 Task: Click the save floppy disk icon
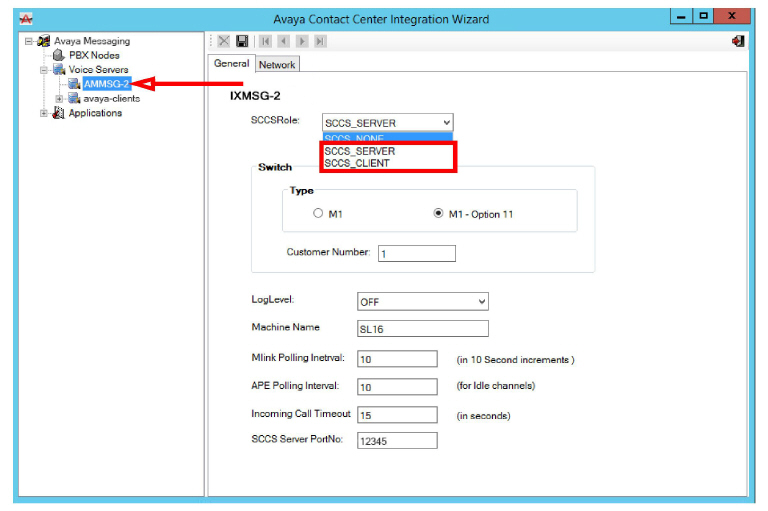[x=242, y=41]
